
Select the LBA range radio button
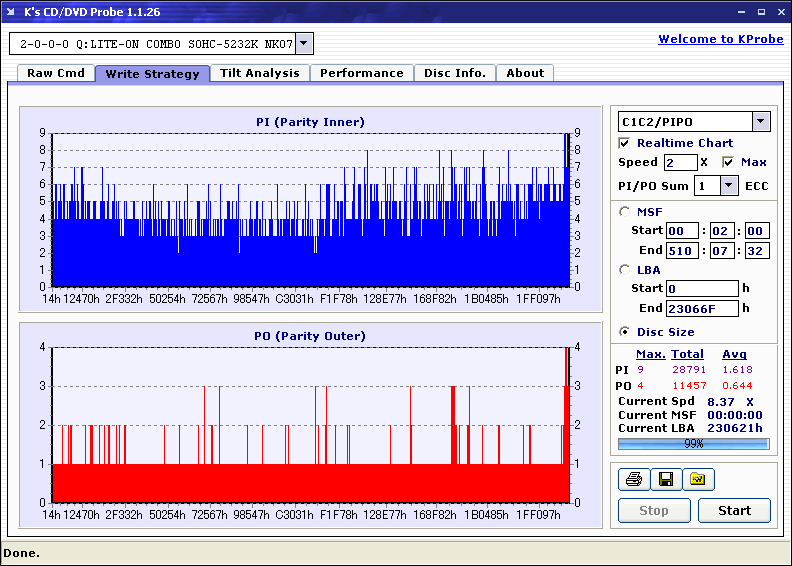tap(625, 270)
